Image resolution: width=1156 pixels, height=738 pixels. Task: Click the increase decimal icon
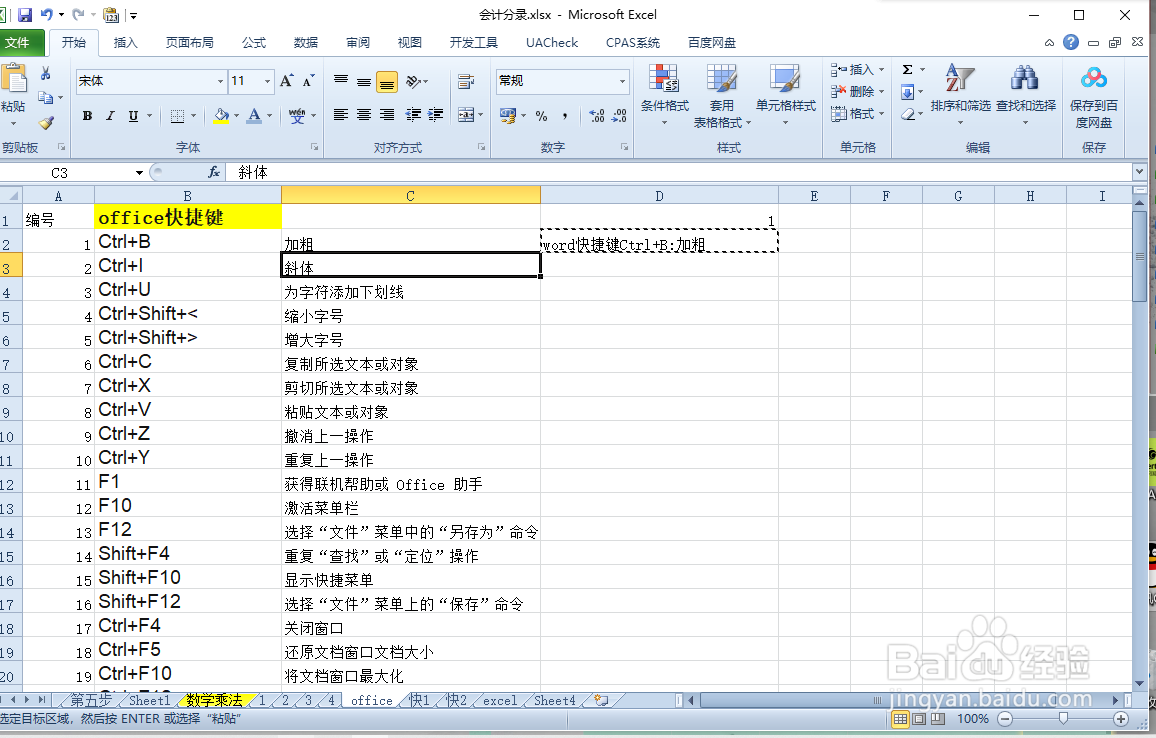tap(597, 116)
